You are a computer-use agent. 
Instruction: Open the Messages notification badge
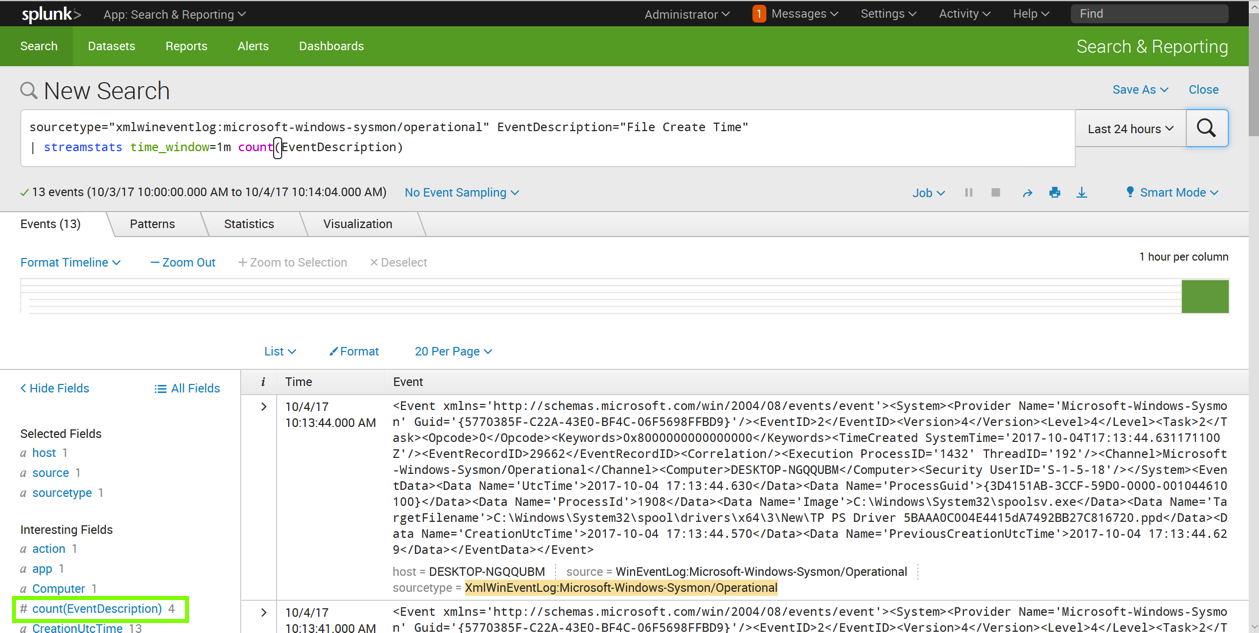(759, 14)
